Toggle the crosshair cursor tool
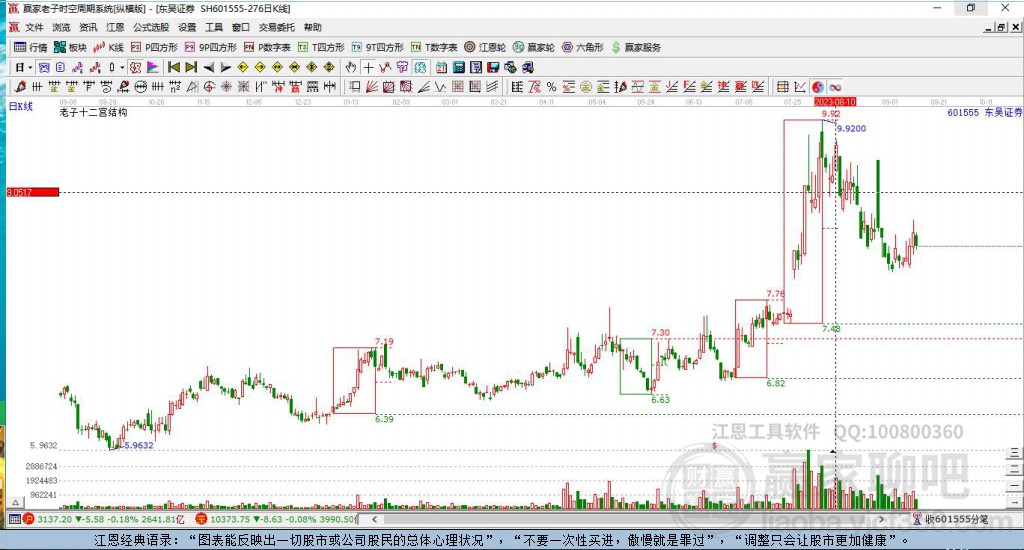The image size is (1024, 550). pyautogui.click(x=368, y=67)
